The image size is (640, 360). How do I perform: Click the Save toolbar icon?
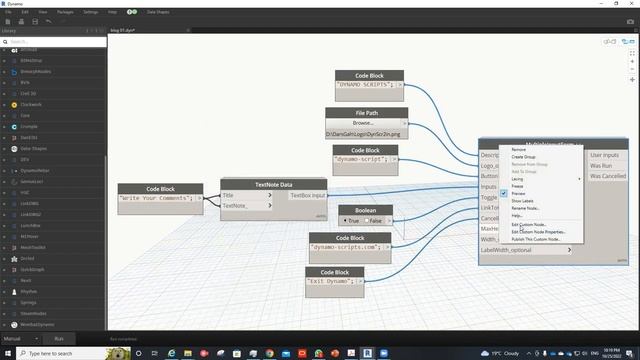click(x=35, y=22)
